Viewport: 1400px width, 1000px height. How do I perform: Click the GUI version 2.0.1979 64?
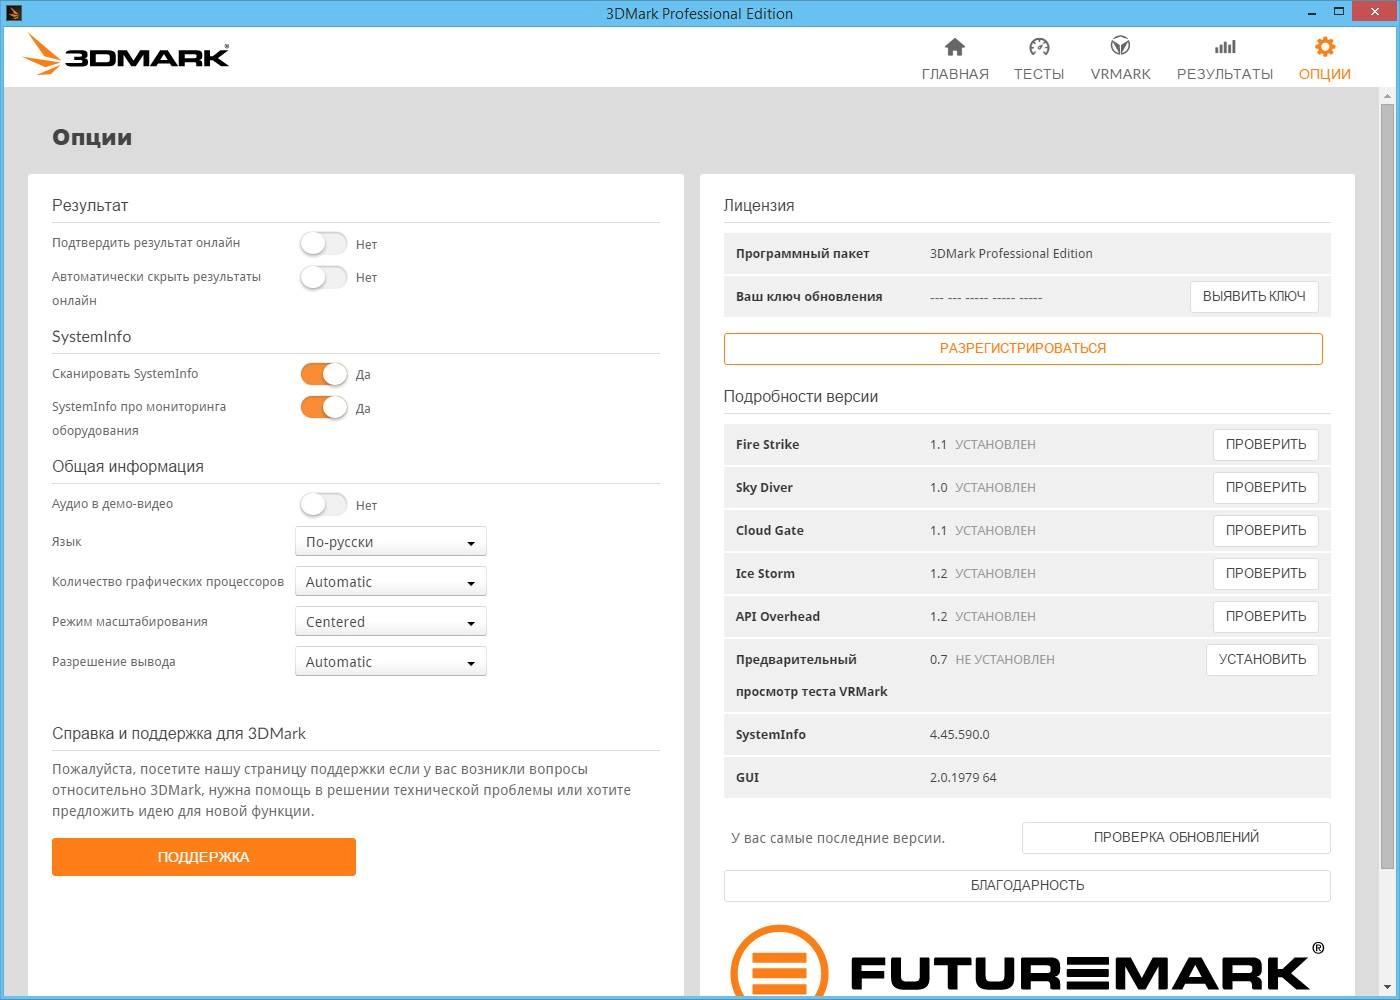pyautogui.click(x=963, y=777)
